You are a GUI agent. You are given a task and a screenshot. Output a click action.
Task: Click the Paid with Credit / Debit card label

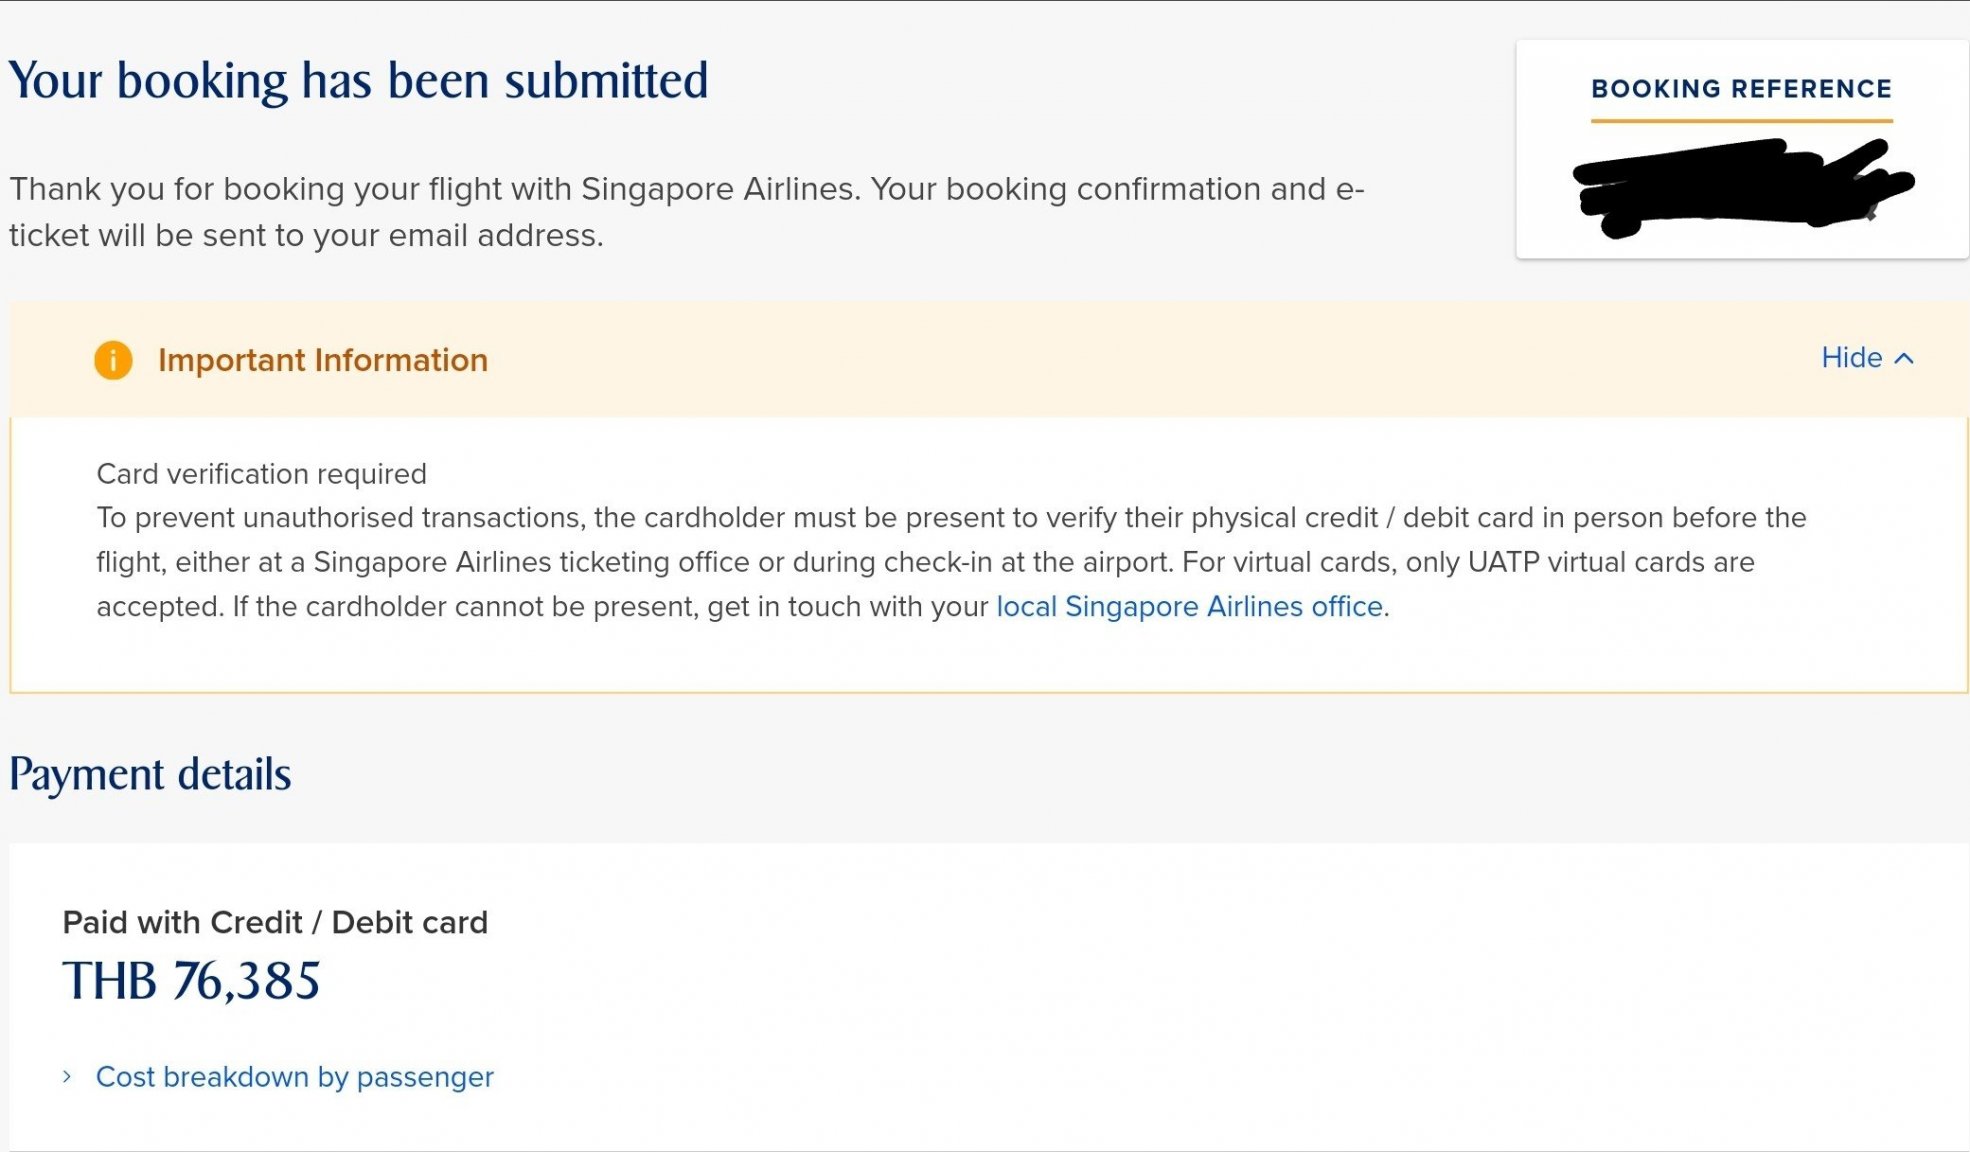[x=275, y=922]
